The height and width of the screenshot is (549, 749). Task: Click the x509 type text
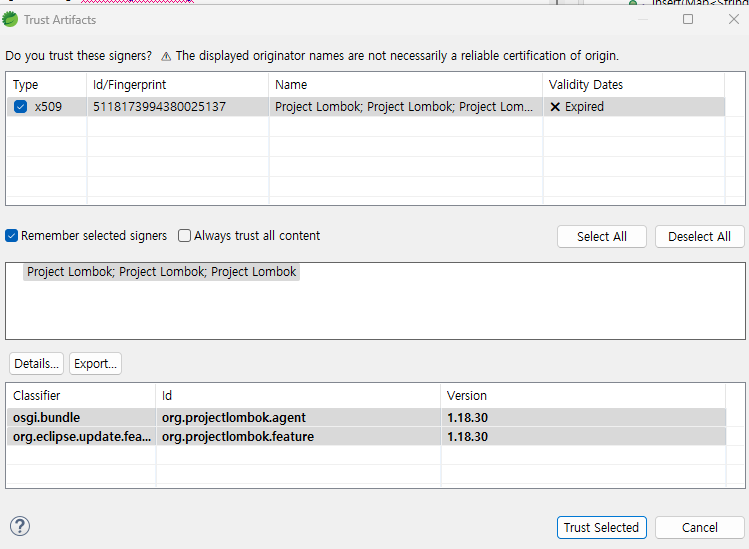pyautogui.click(x=48, y=107)
